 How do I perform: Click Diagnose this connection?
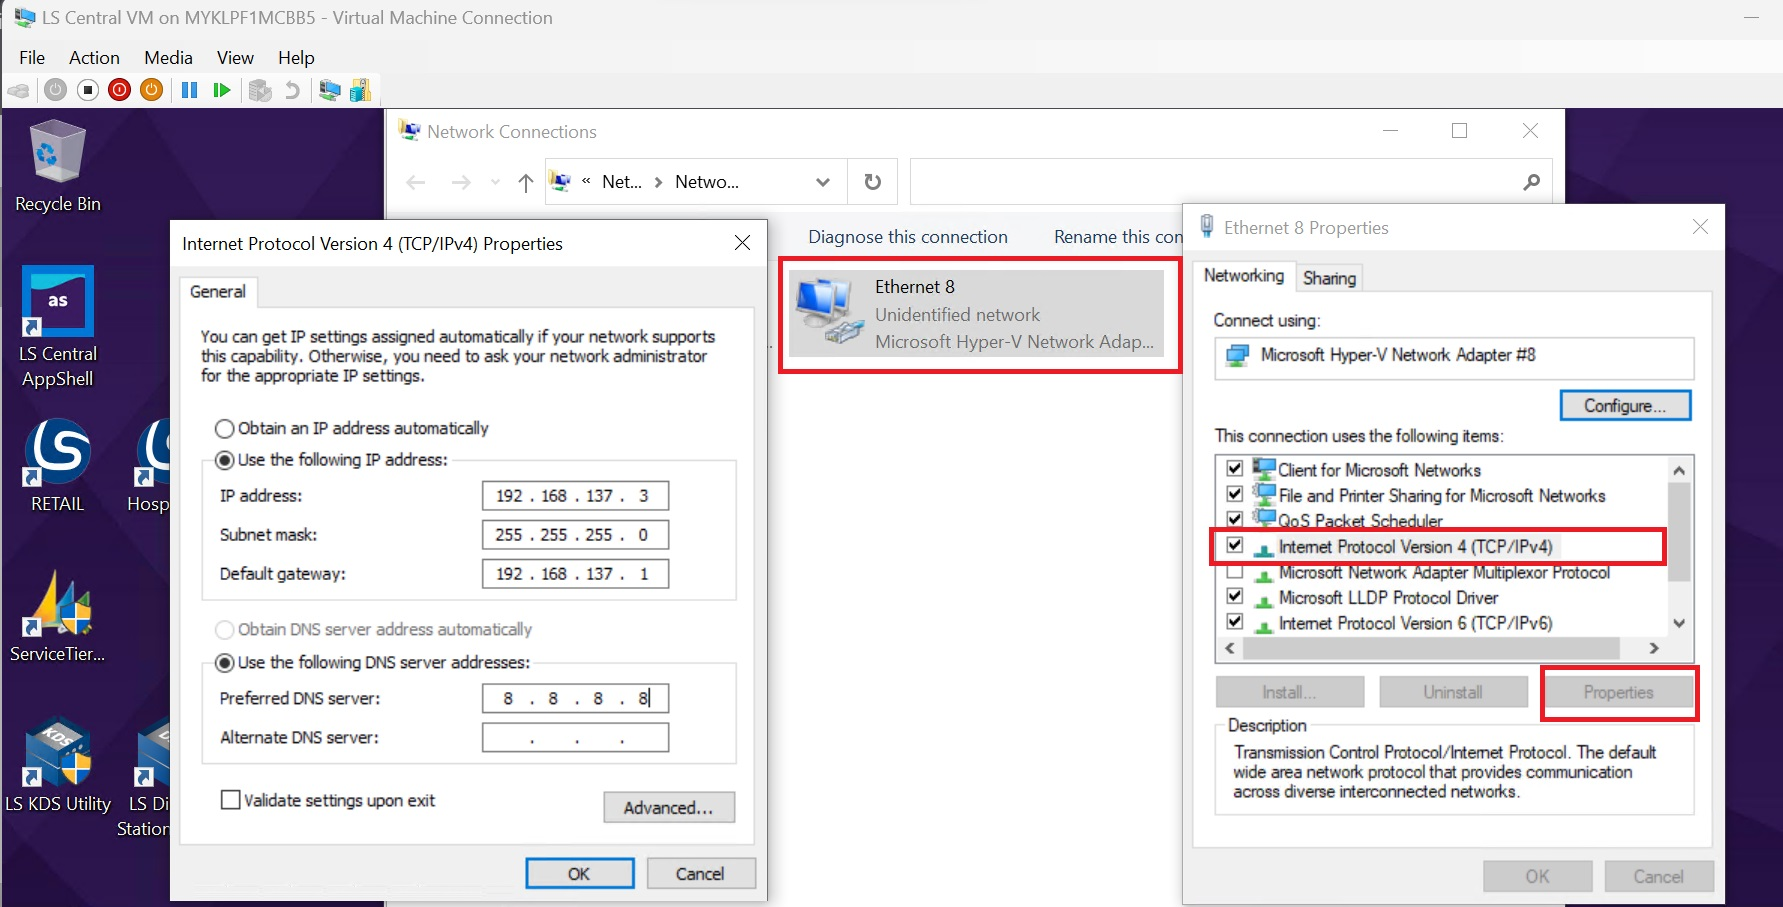(908, 237)
